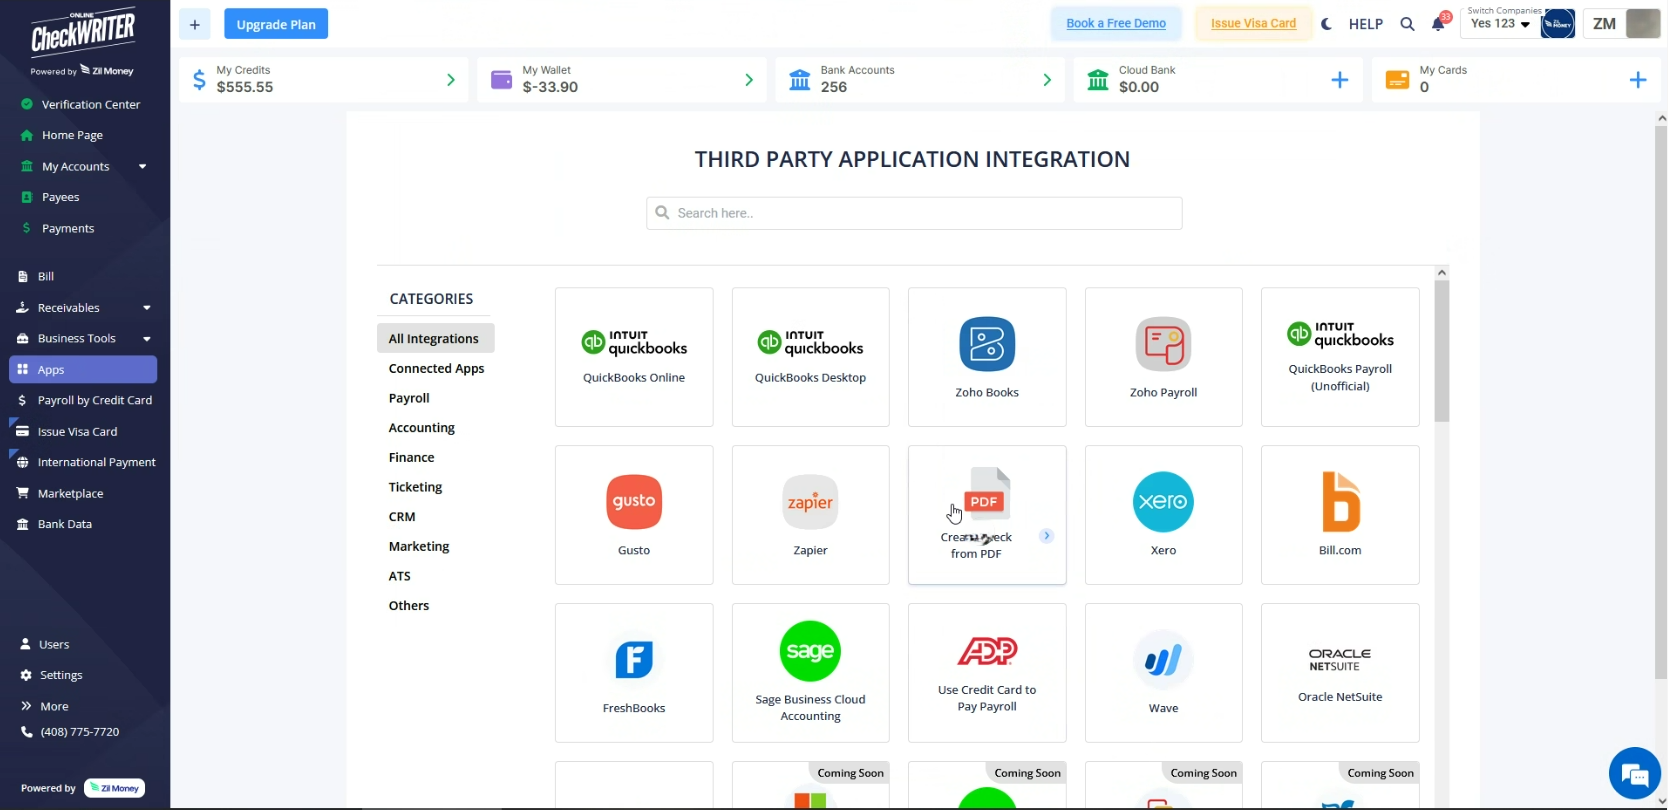This screenshot has width=1668, height=810.
Task: Call the (408) 775-7720 phone link
Action: pyautogui.click(x=70, y=732)
